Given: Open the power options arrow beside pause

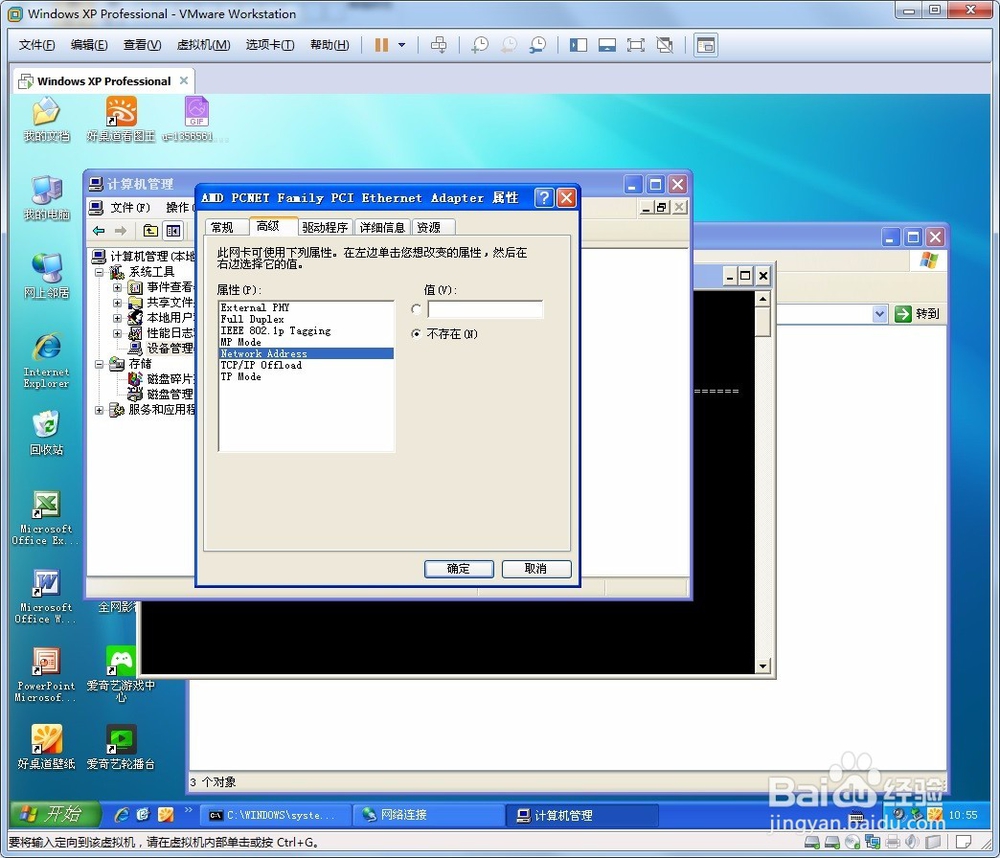Looking at the screenshot, I should click(x=402, y=45).
